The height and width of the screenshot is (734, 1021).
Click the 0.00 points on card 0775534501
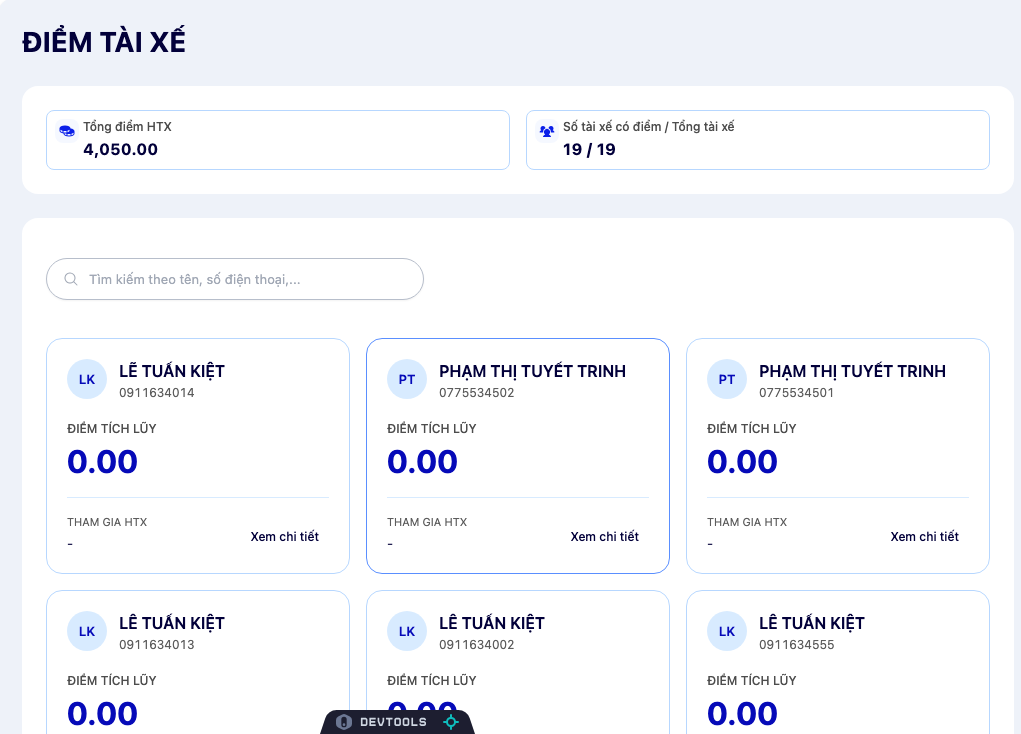pos(742,462)
